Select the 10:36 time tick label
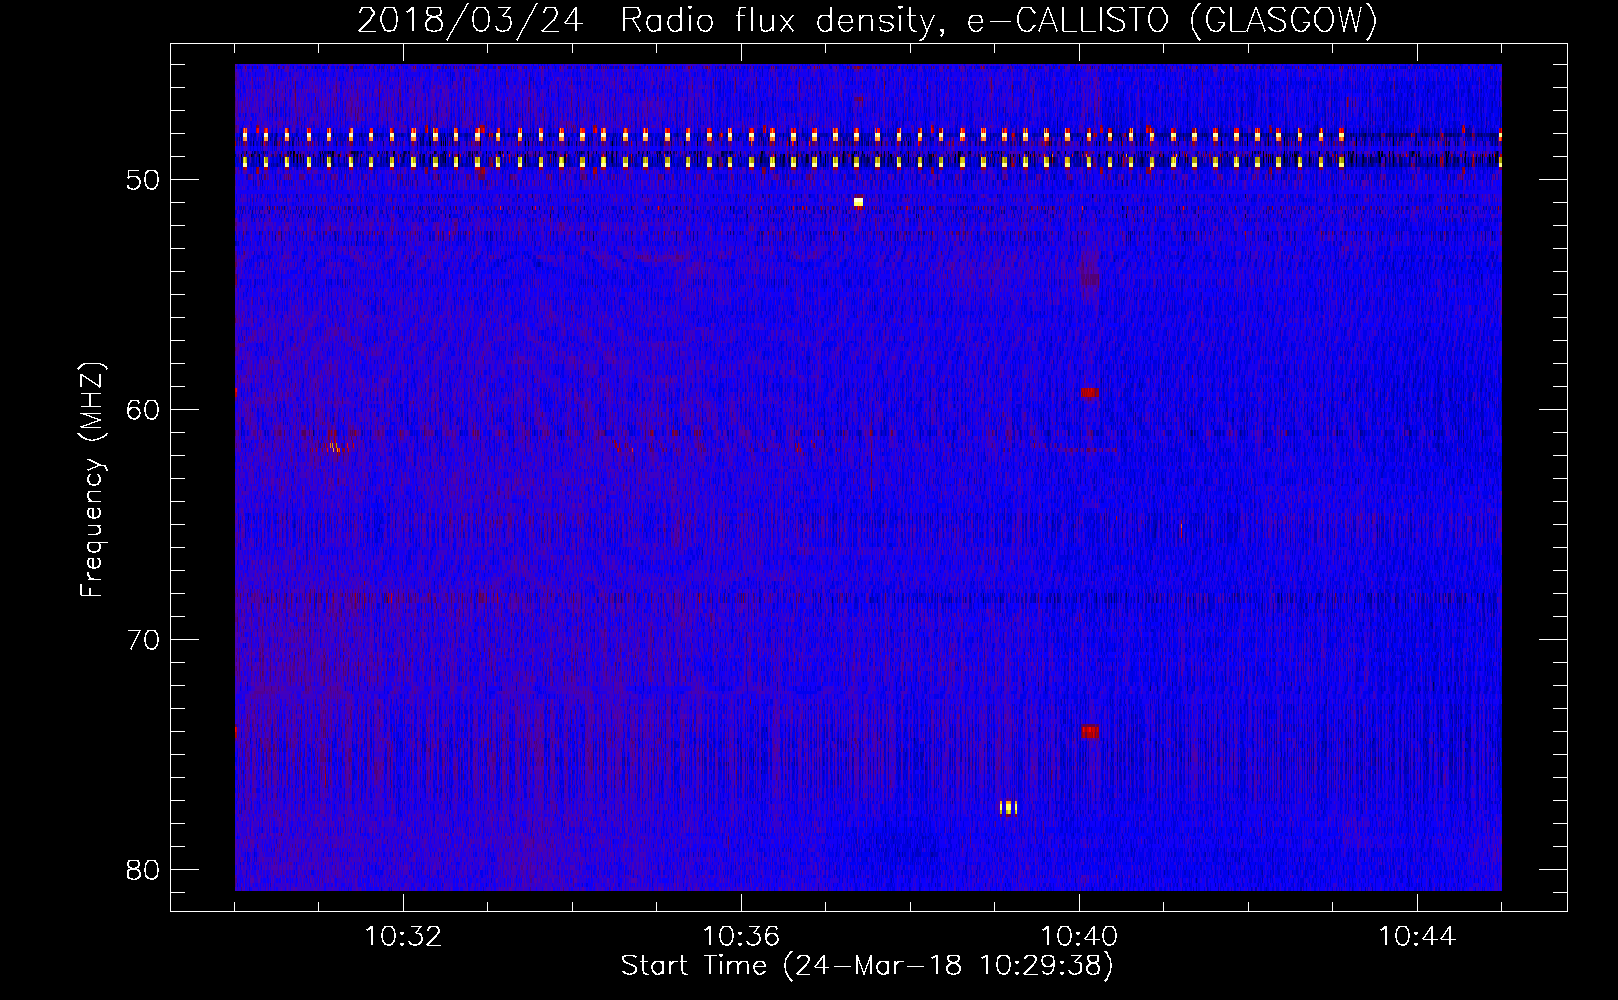The height and width of the screenshot is (1000, 1618). click(741, 937)
